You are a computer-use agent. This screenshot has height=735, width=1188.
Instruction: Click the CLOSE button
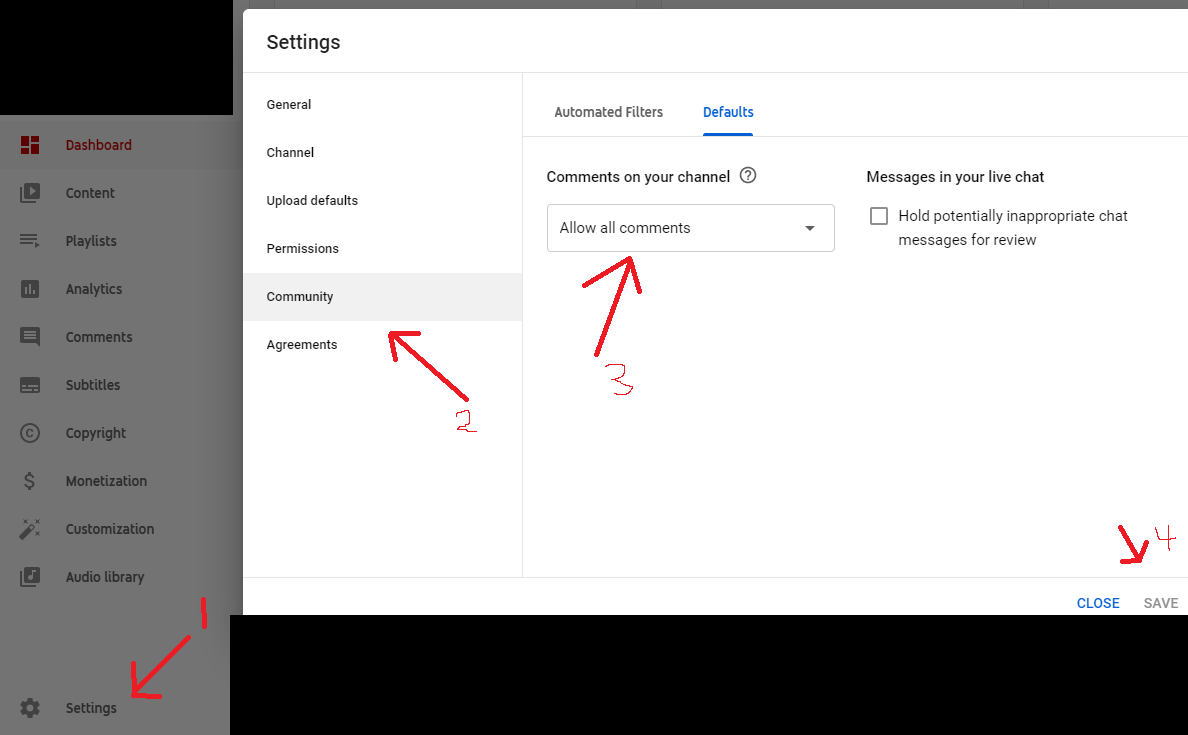[x=1098, y=603]
